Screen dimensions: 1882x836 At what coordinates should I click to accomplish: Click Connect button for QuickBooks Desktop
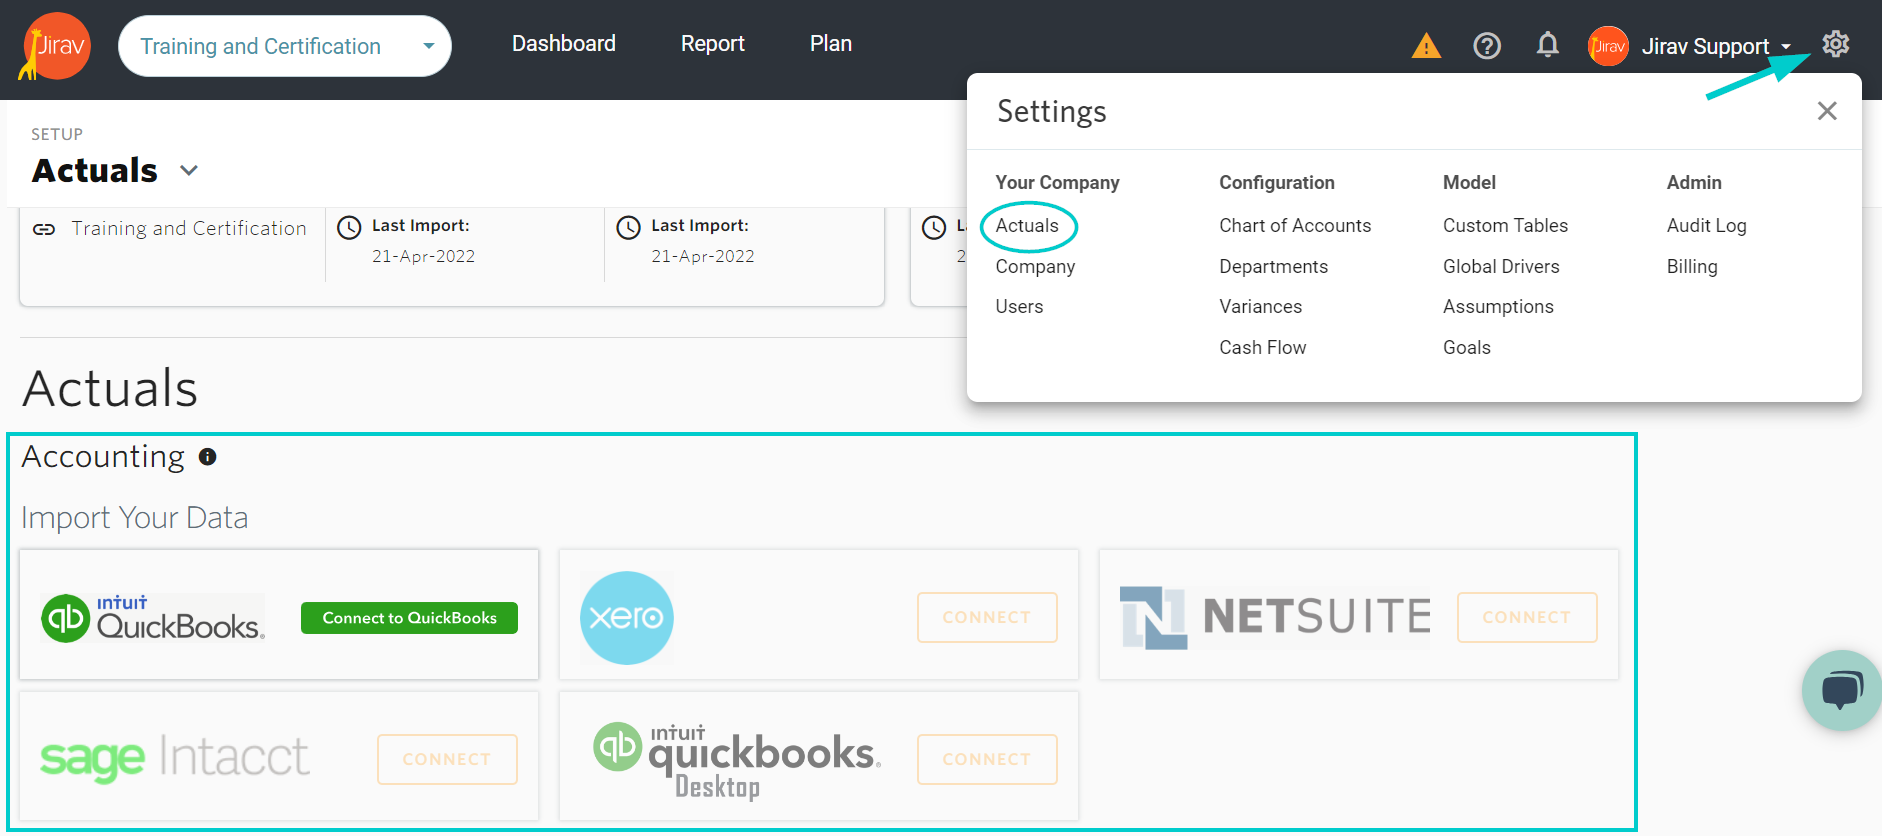987,760
